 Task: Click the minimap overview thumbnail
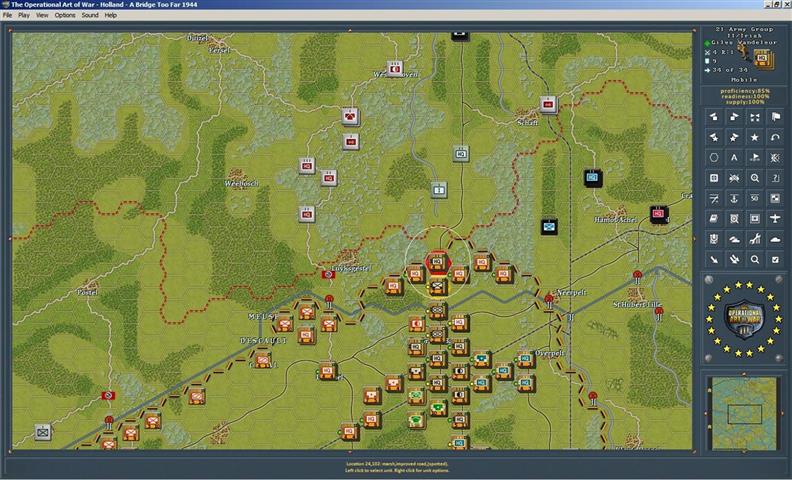tap(744, 413)
